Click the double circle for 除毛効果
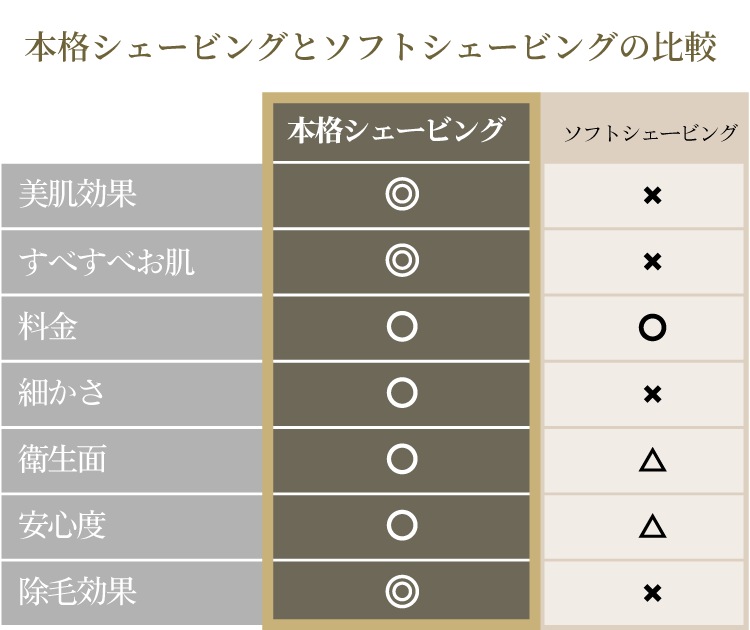The image size is (750, 630). coord(401,592)
